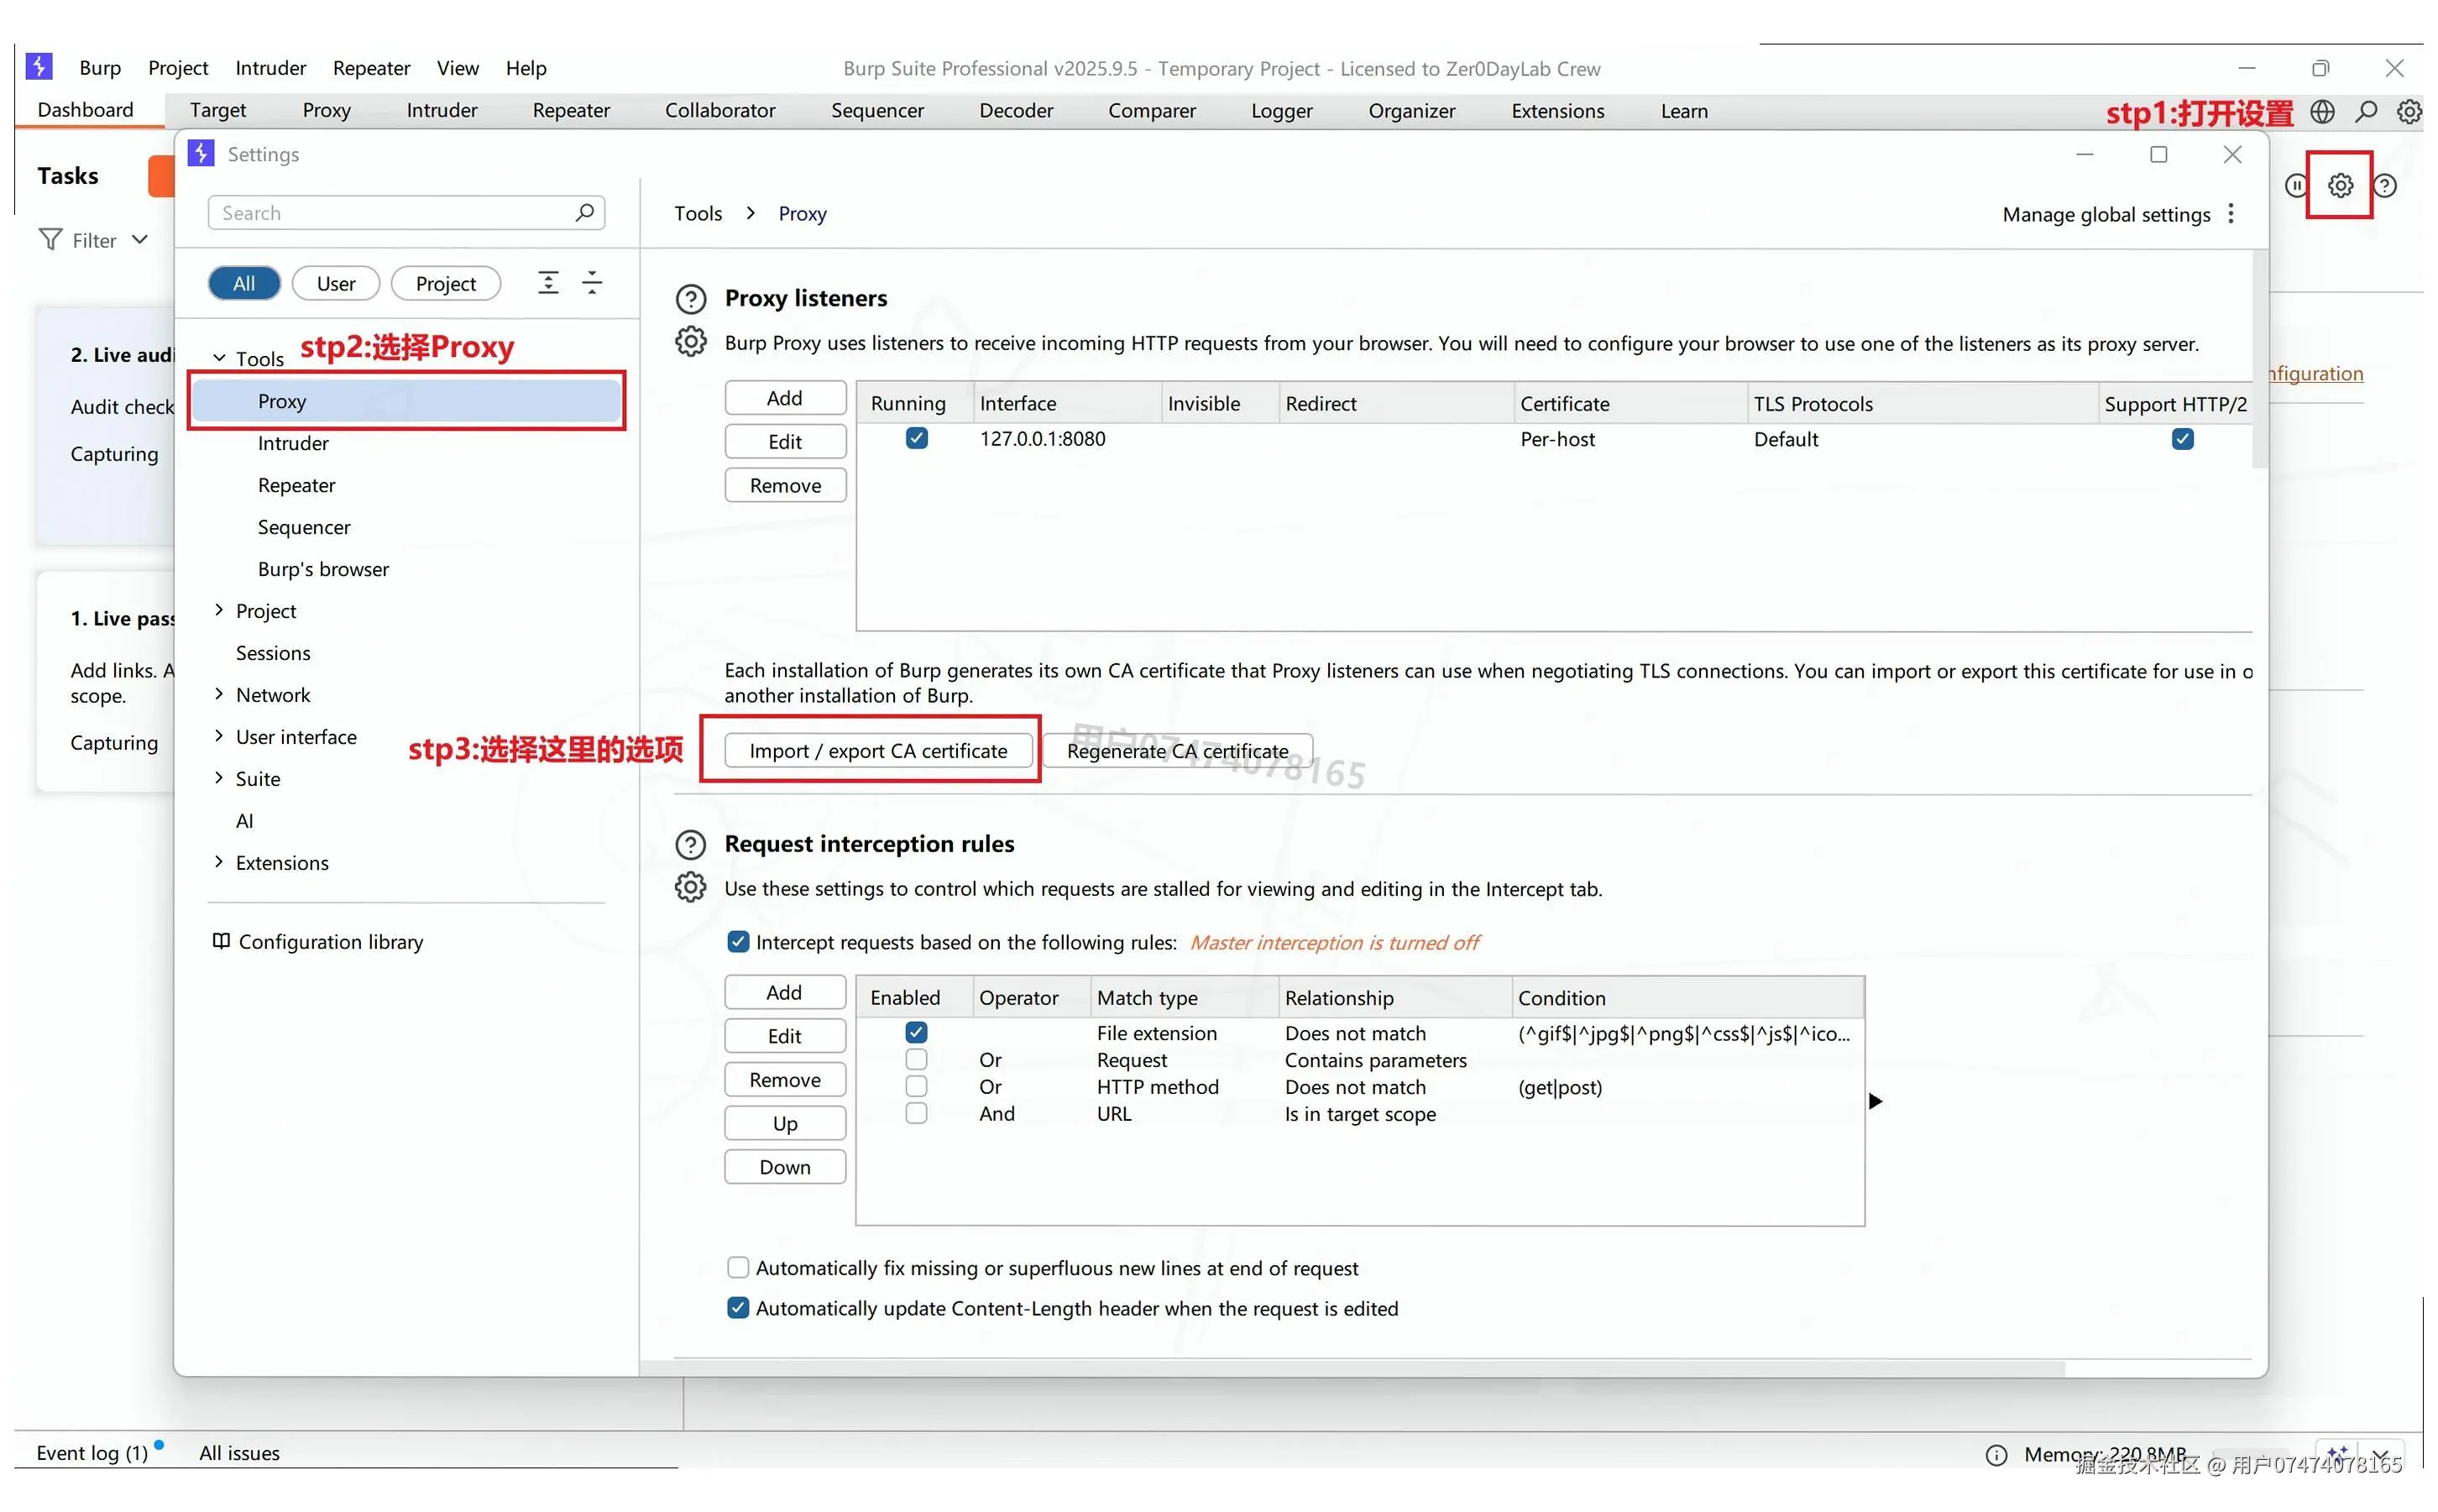The width and height of the screenshot is (2438, 1512).
Task: Disable the File extension rule checkbox
Action: click(x=916, y=1032)
